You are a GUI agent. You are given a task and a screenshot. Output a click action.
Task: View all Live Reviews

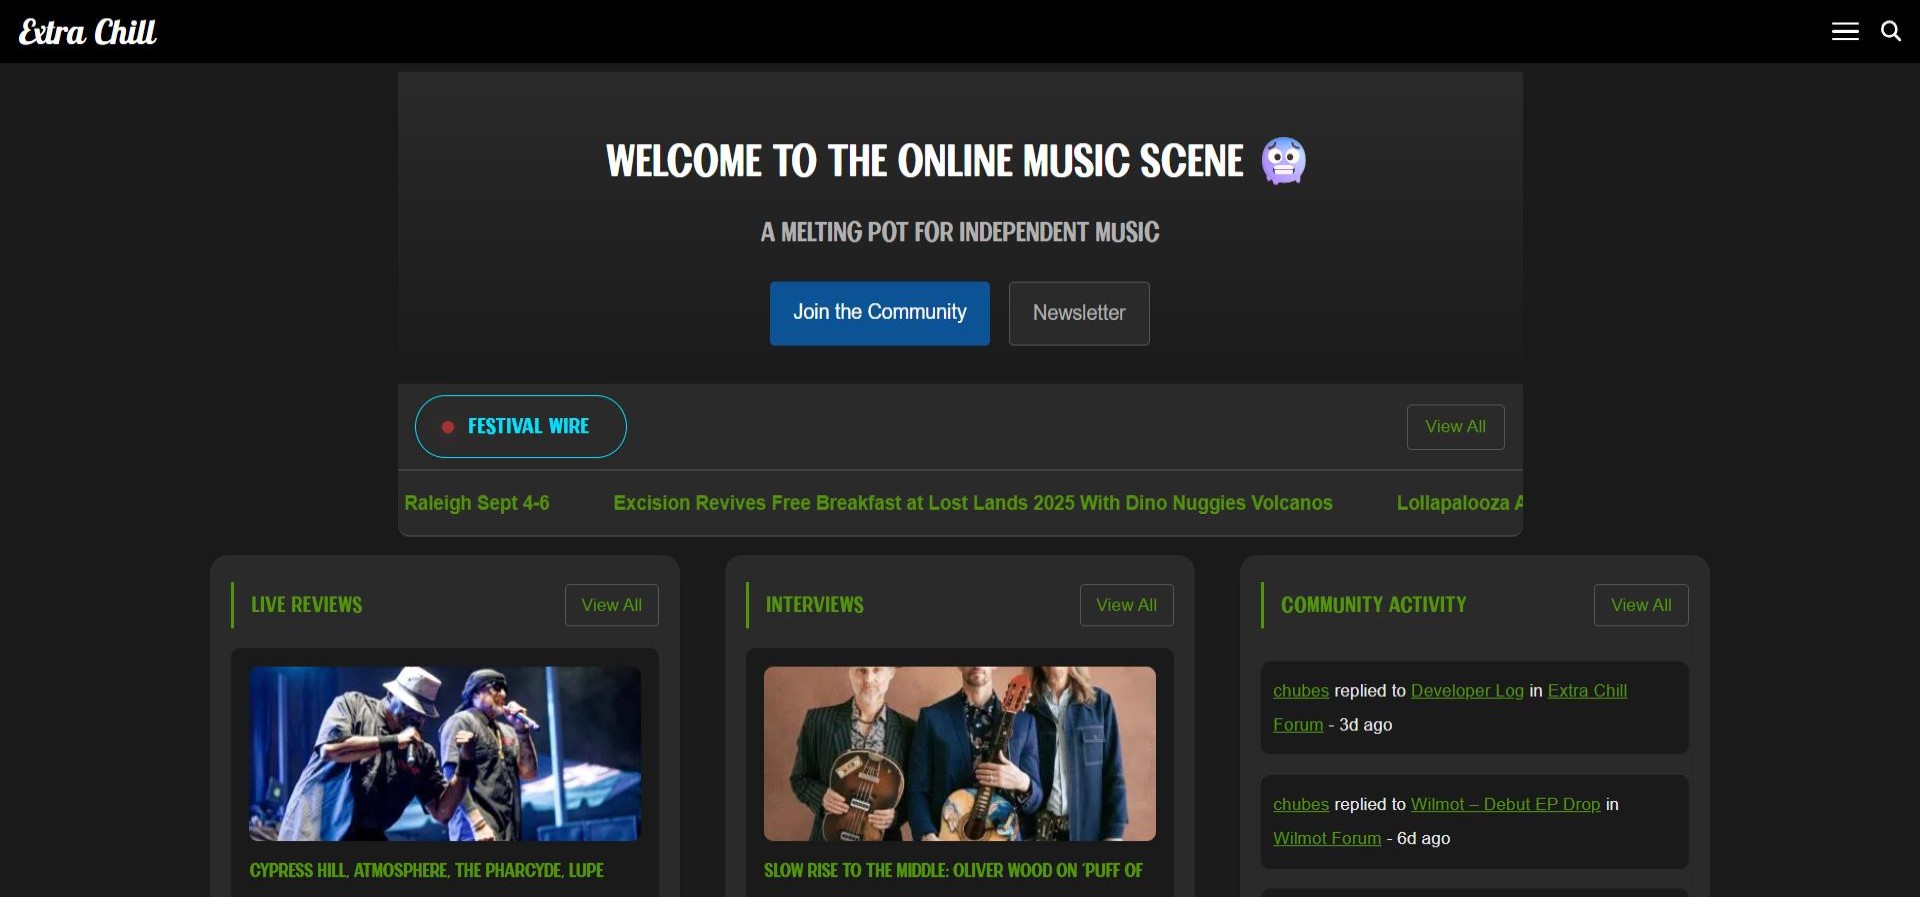point(612,605)
